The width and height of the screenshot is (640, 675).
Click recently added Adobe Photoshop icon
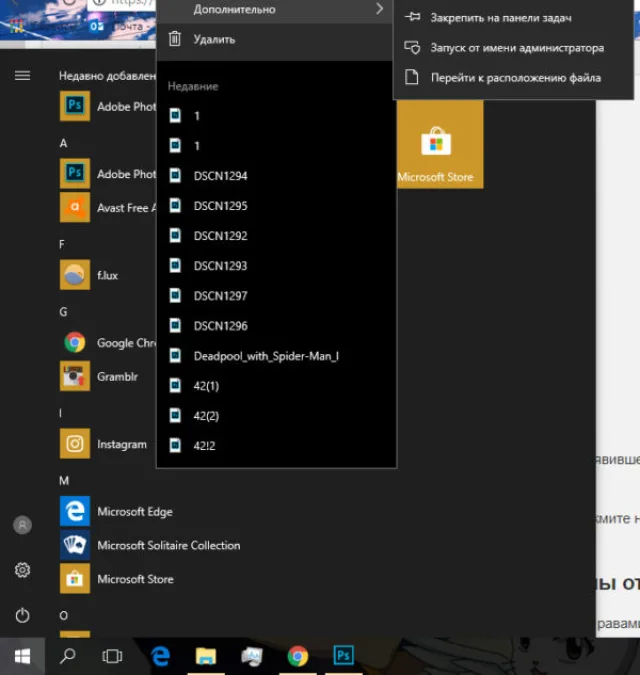point(75,106)
